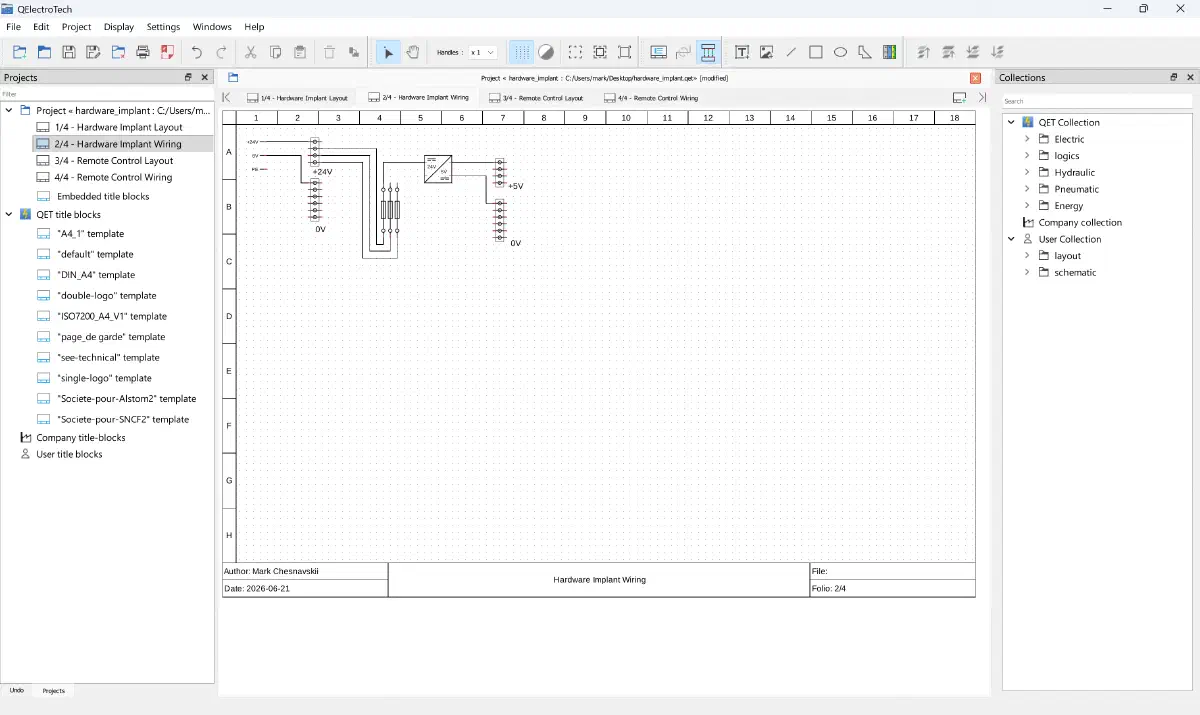Screen dimensions: 1200x715
Task: Toggle the black/white background button
Action: 546,52
